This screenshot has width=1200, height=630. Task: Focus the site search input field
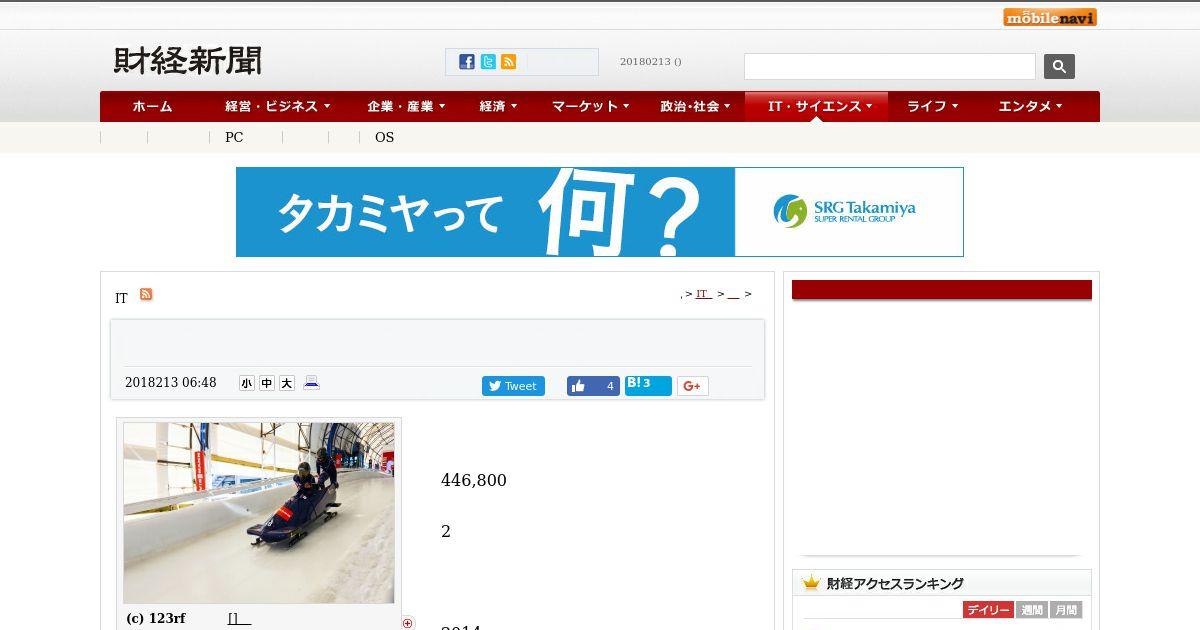pyautogui.click(x=890, y=67)
